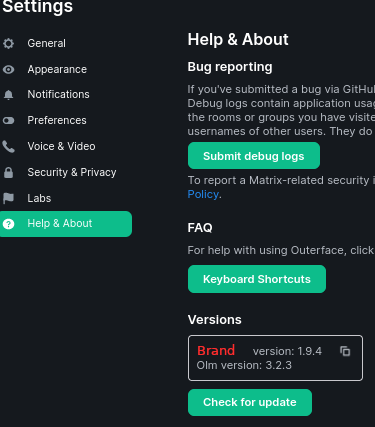The width and height of the screenshot is (375, 427).
Task: Click the Voice & Video phone icon
Action: (8, 146)
